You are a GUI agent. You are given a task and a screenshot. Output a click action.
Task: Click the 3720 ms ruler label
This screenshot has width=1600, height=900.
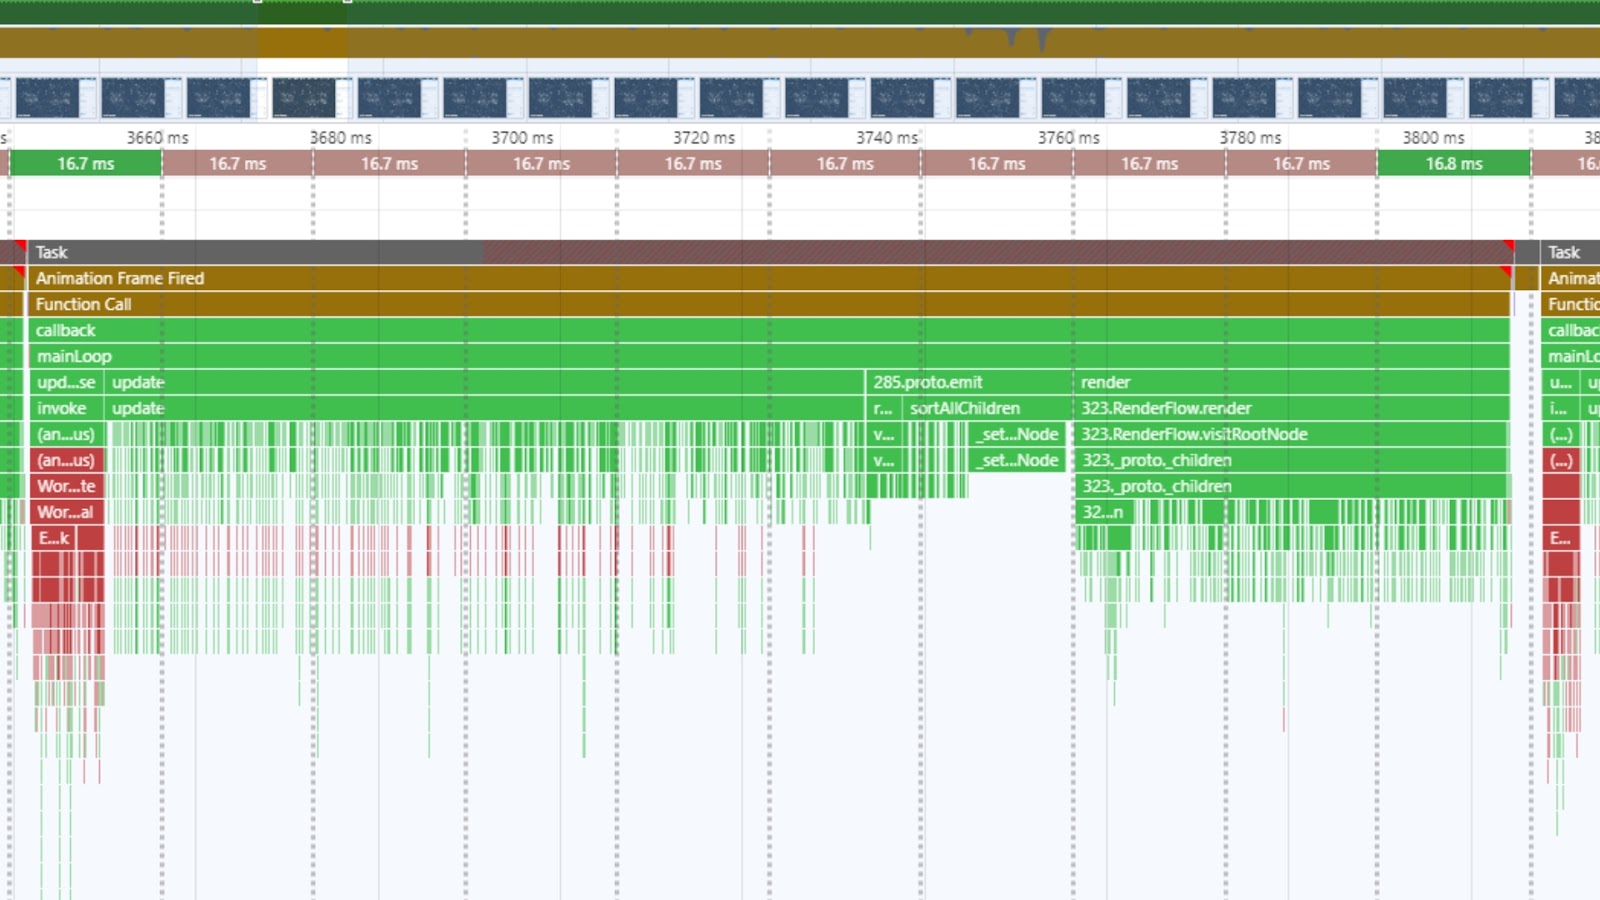coord(704,138)
